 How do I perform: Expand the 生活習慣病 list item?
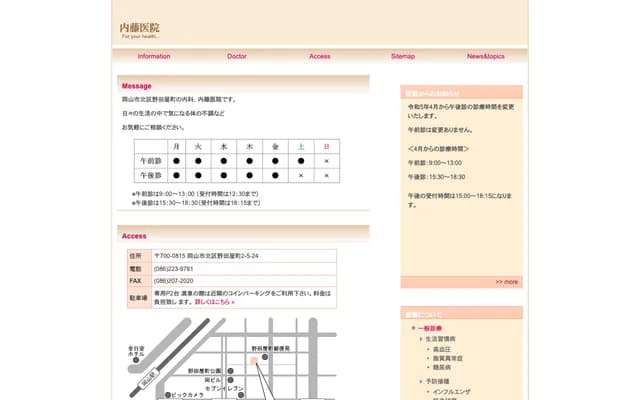(441, 339)
